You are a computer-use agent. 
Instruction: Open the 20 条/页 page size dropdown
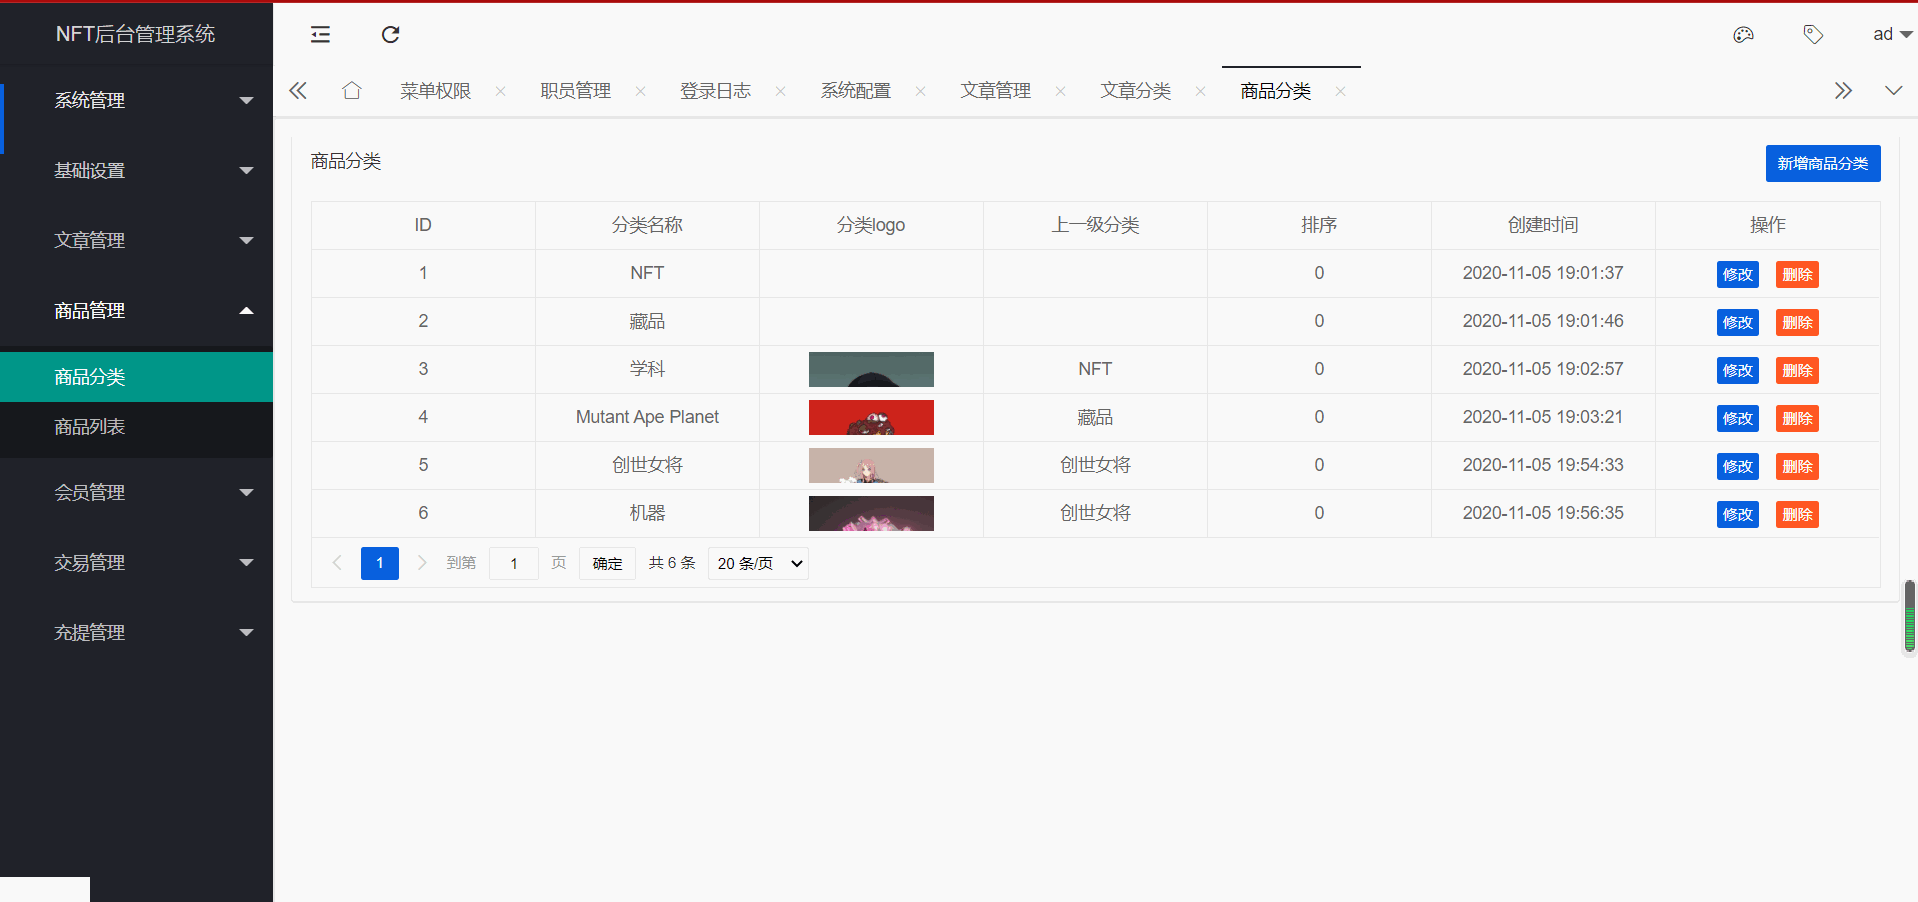758,564
